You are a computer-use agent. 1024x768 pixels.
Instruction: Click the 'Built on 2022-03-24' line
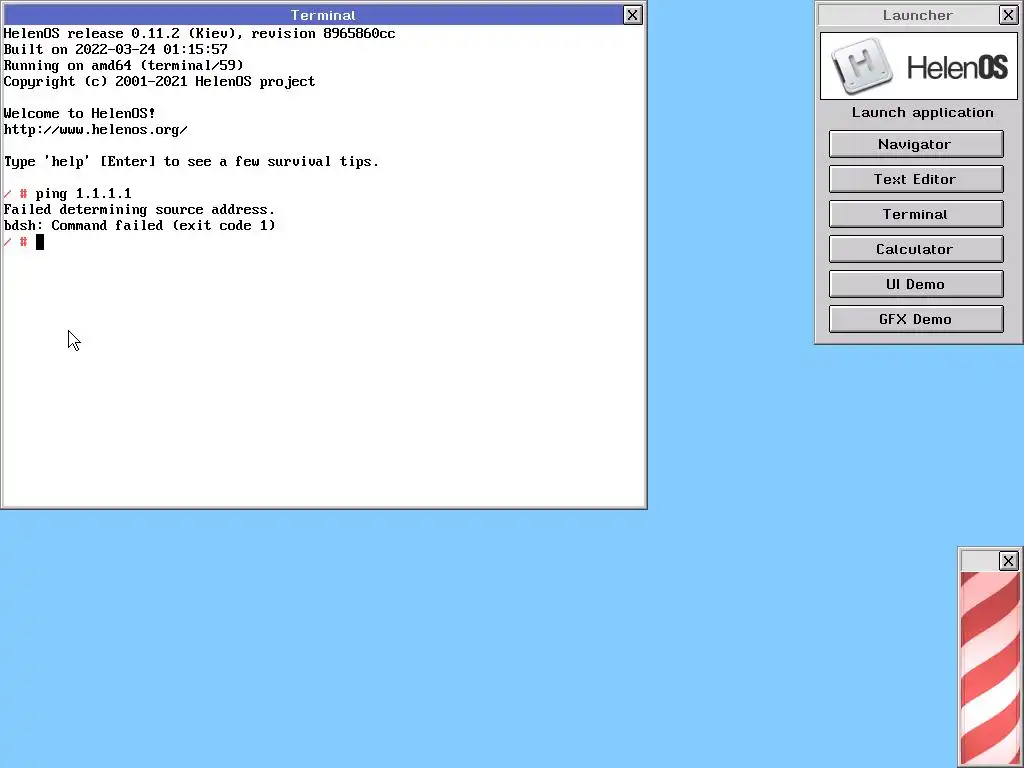pos(116,49)
